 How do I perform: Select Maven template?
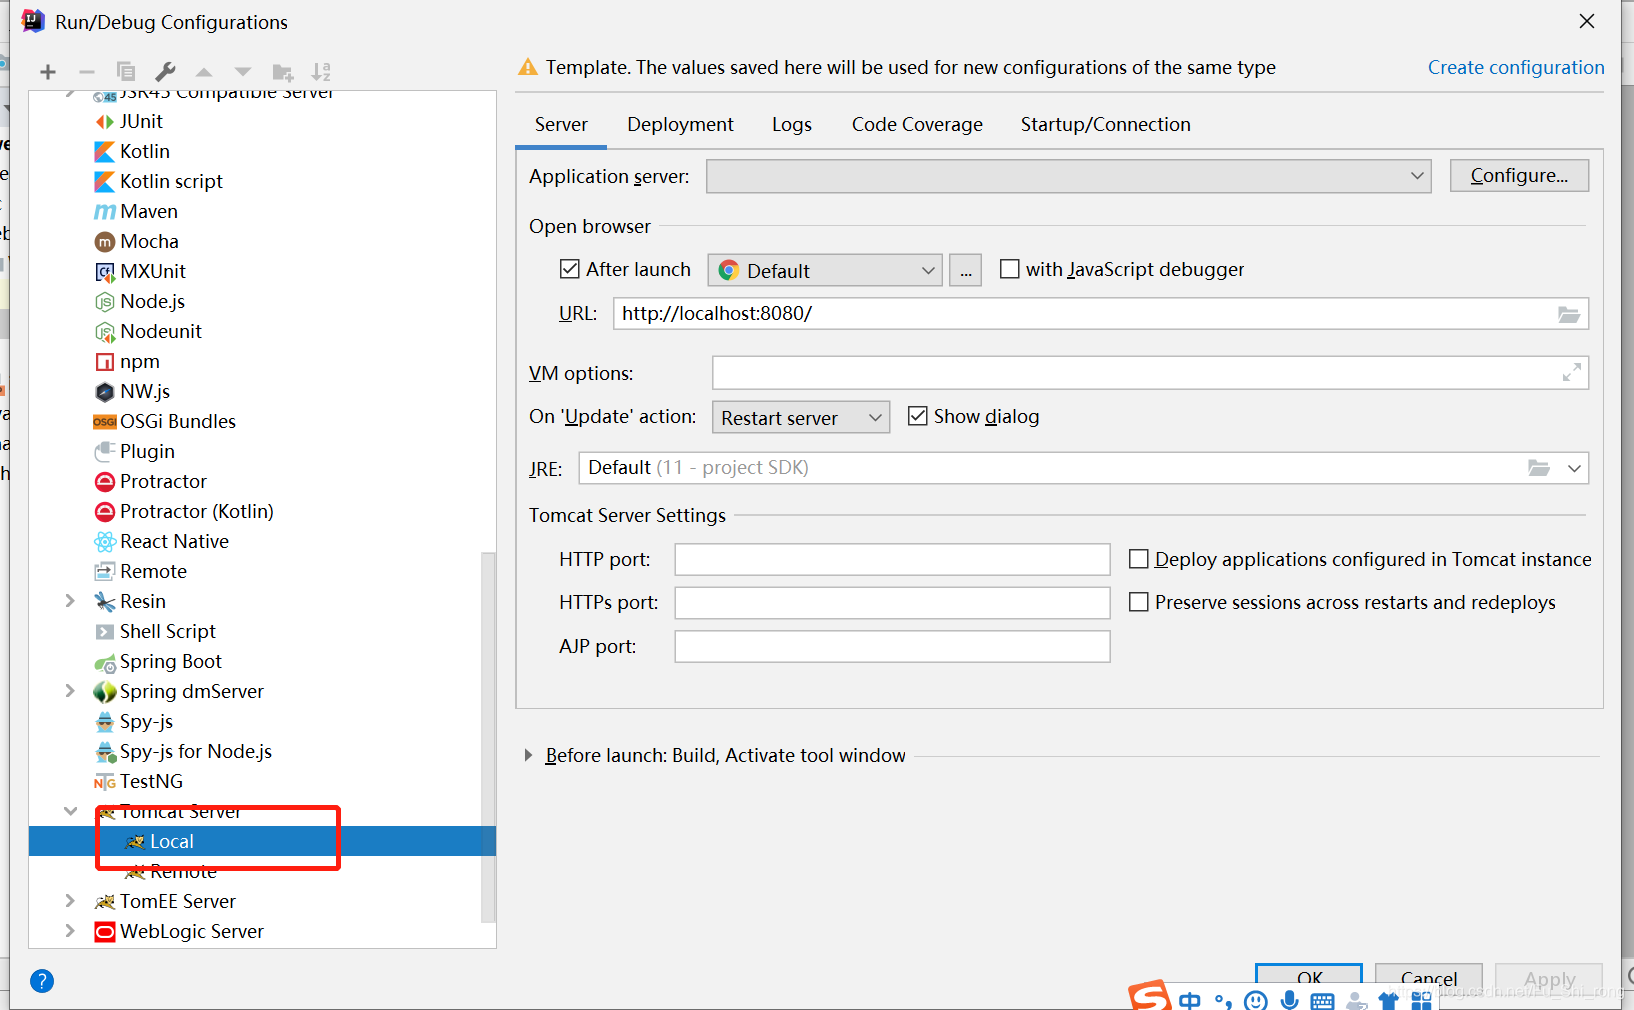click(x=149, y=211)
